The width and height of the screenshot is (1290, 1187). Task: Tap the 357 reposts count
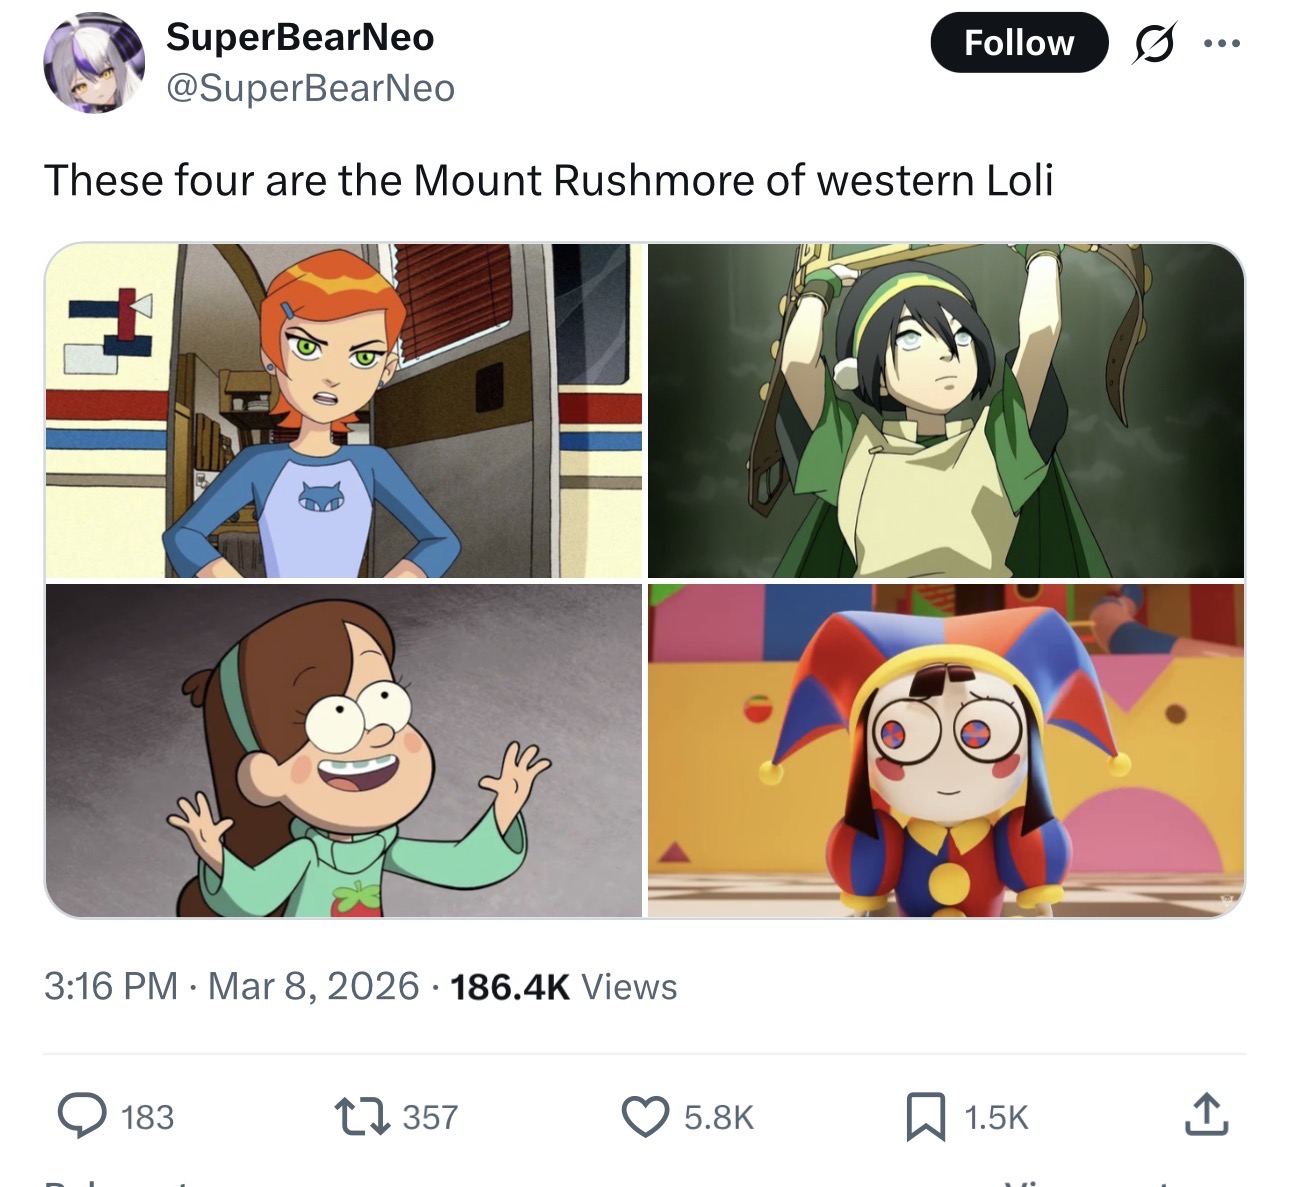point(430,1117)
